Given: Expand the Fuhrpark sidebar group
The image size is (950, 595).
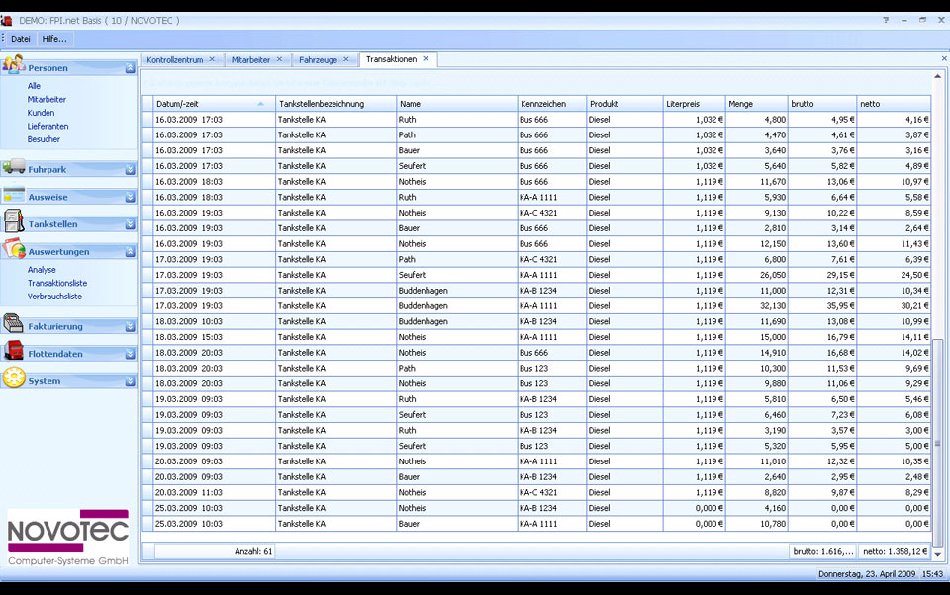Looking at the screenshot, I should (x=130, y=170).
